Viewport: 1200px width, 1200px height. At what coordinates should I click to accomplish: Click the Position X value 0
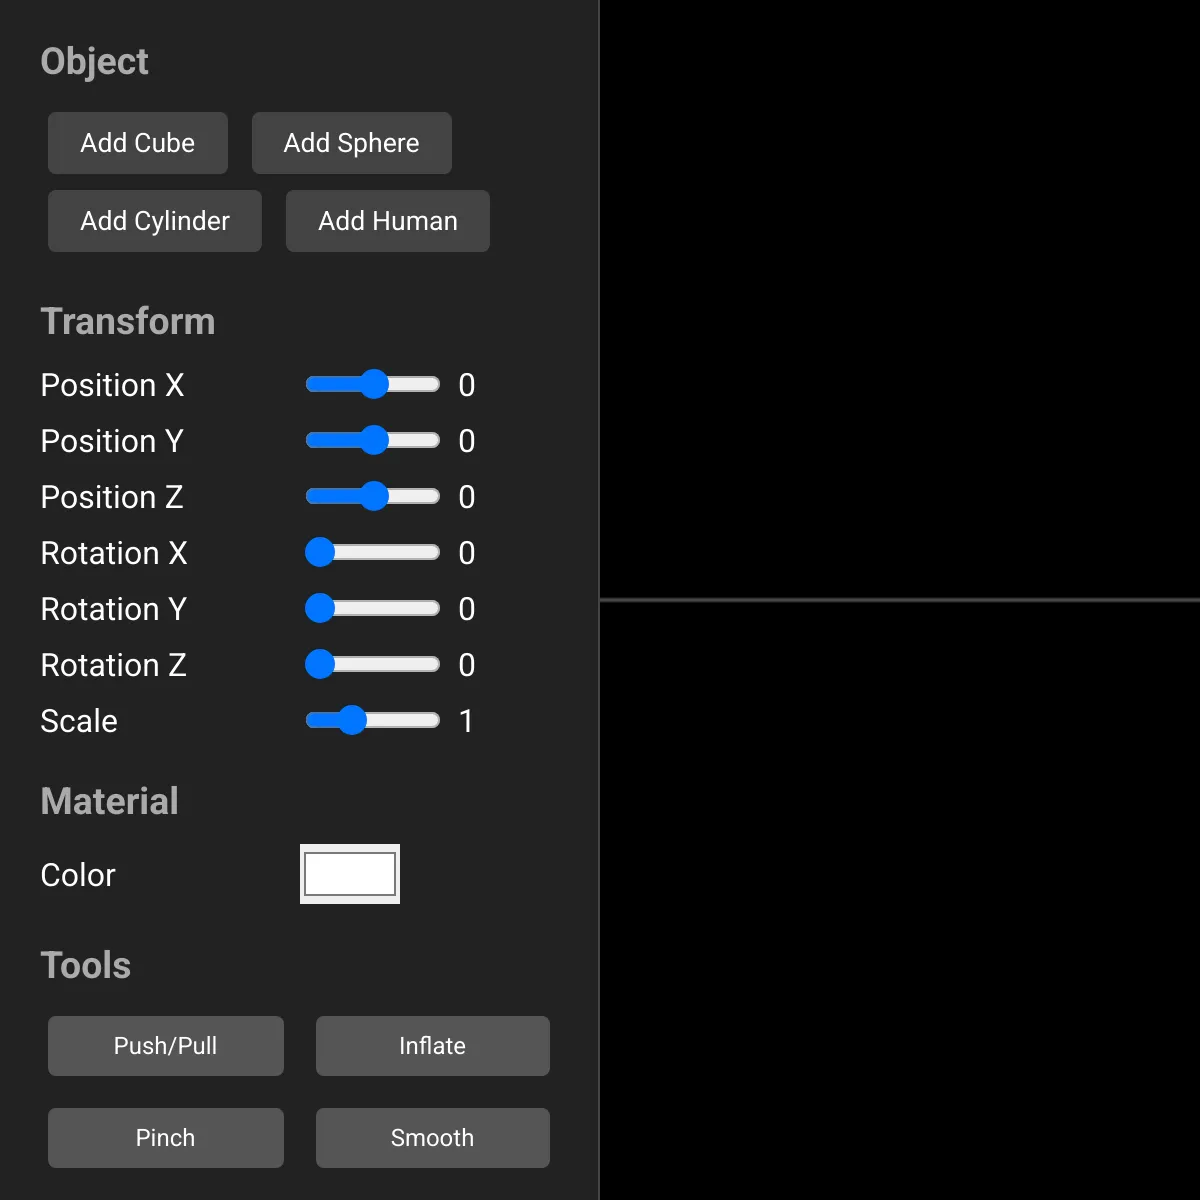(x=466, y=385)
